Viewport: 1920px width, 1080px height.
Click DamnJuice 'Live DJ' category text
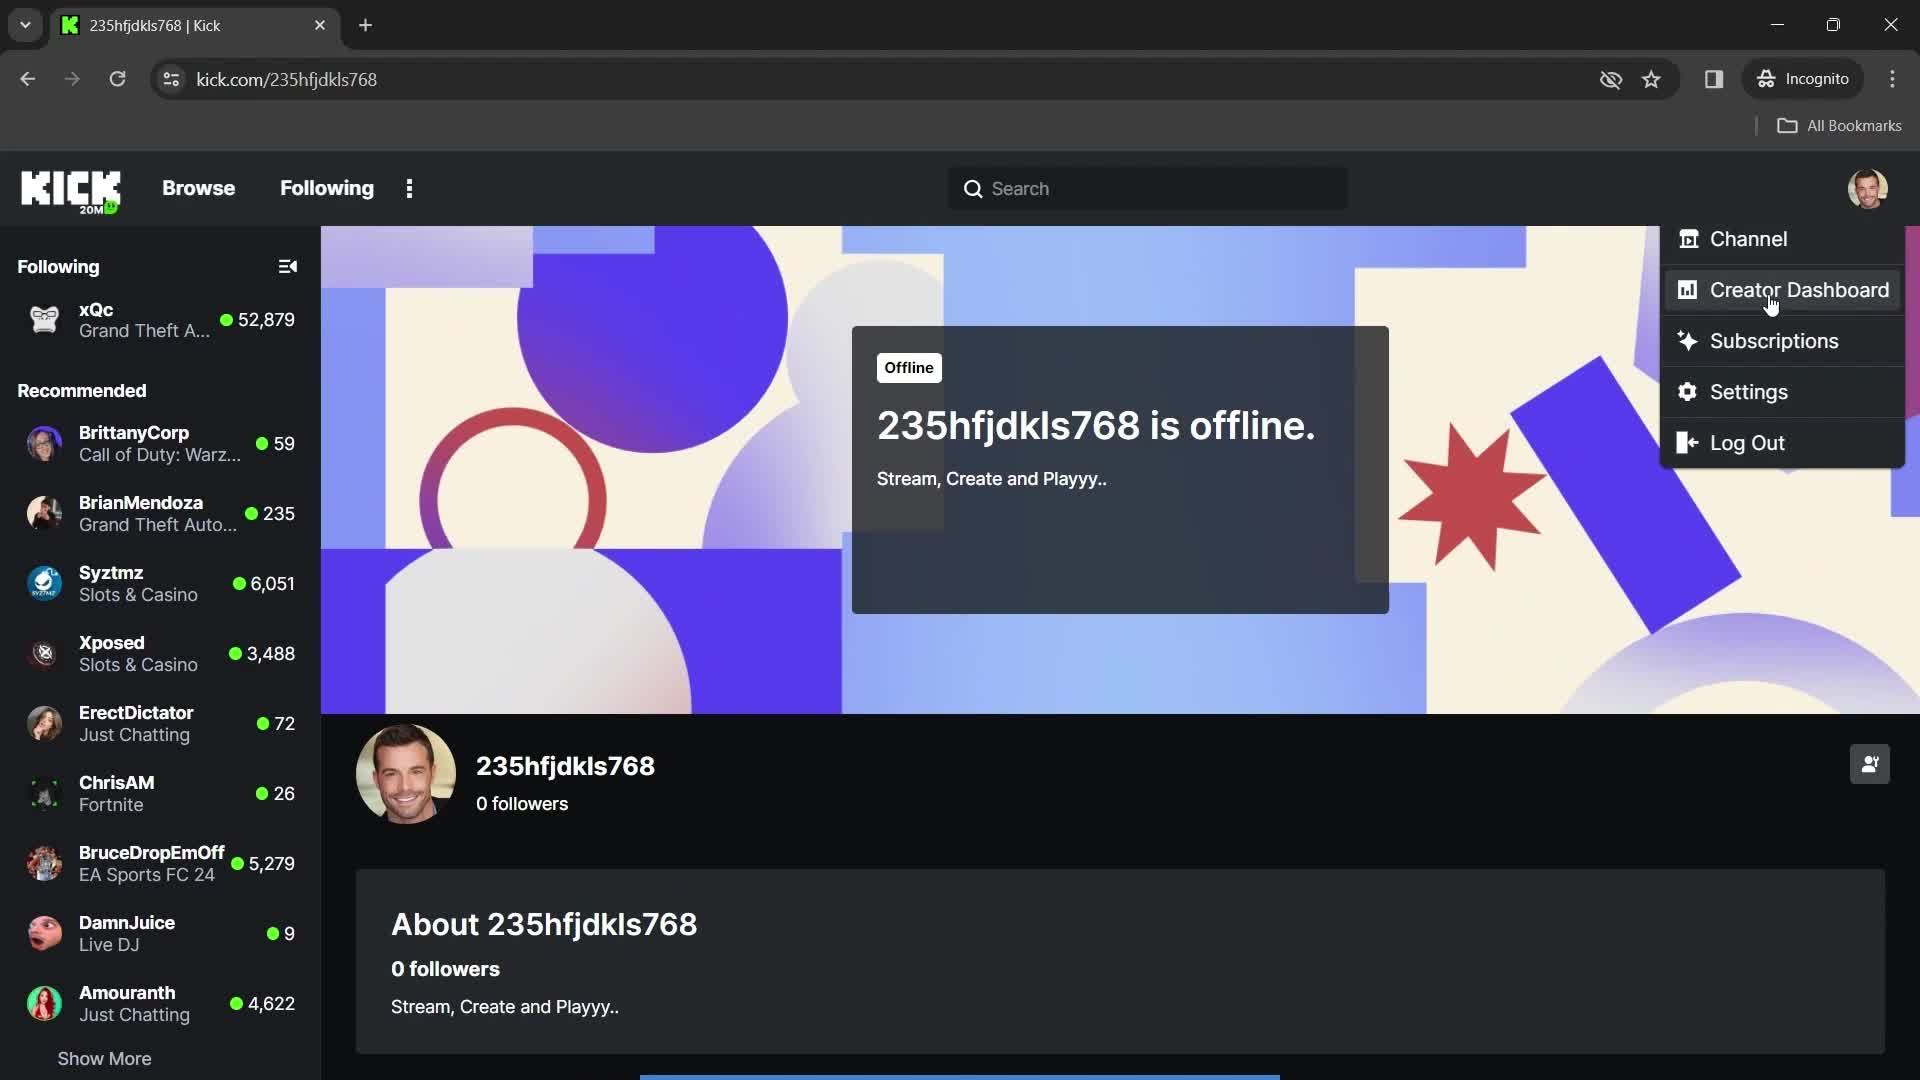[x=109, y=945]
